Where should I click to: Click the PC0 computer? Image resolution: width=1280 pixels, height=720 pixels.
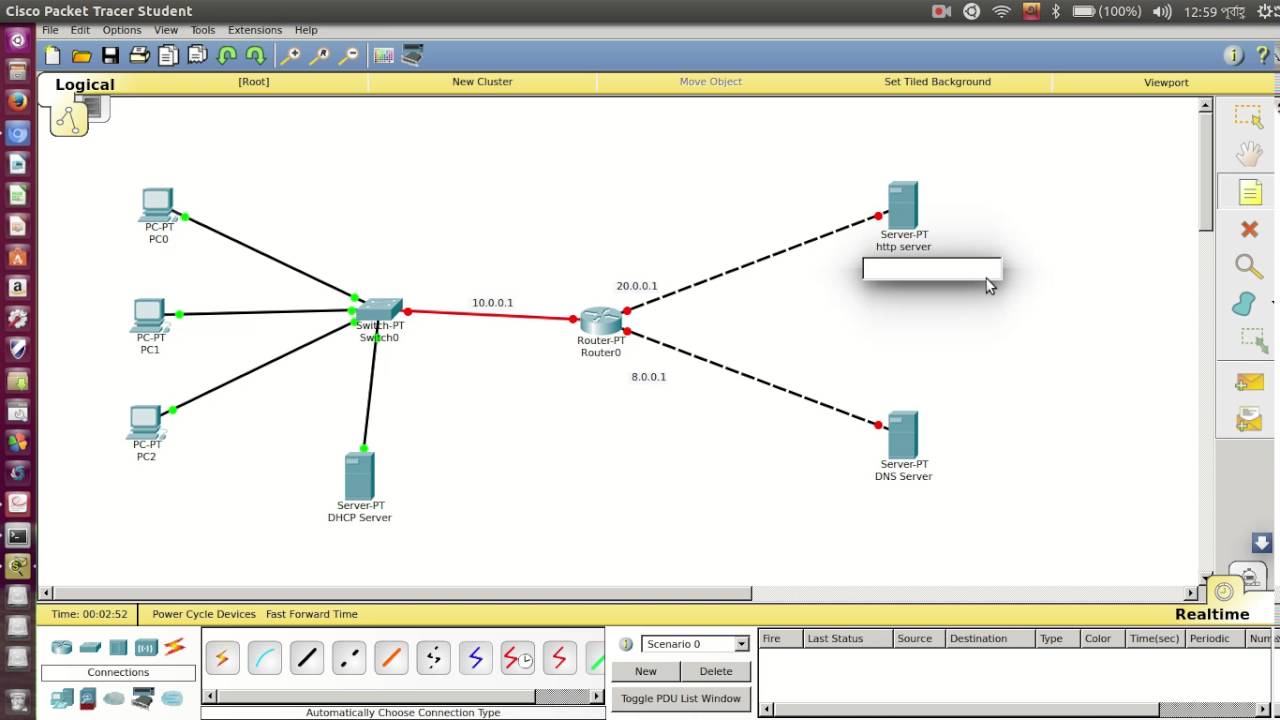pyautogui.click(x=157, y=205)
